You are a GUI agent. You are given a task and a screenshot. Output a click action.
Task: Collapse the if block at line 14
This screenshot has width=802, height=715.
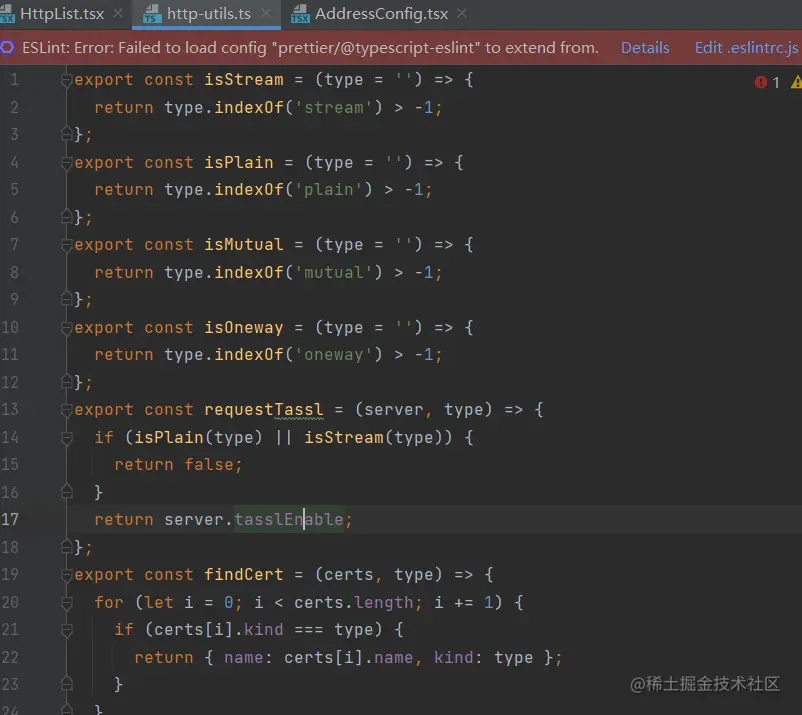(x=66, y=438)
